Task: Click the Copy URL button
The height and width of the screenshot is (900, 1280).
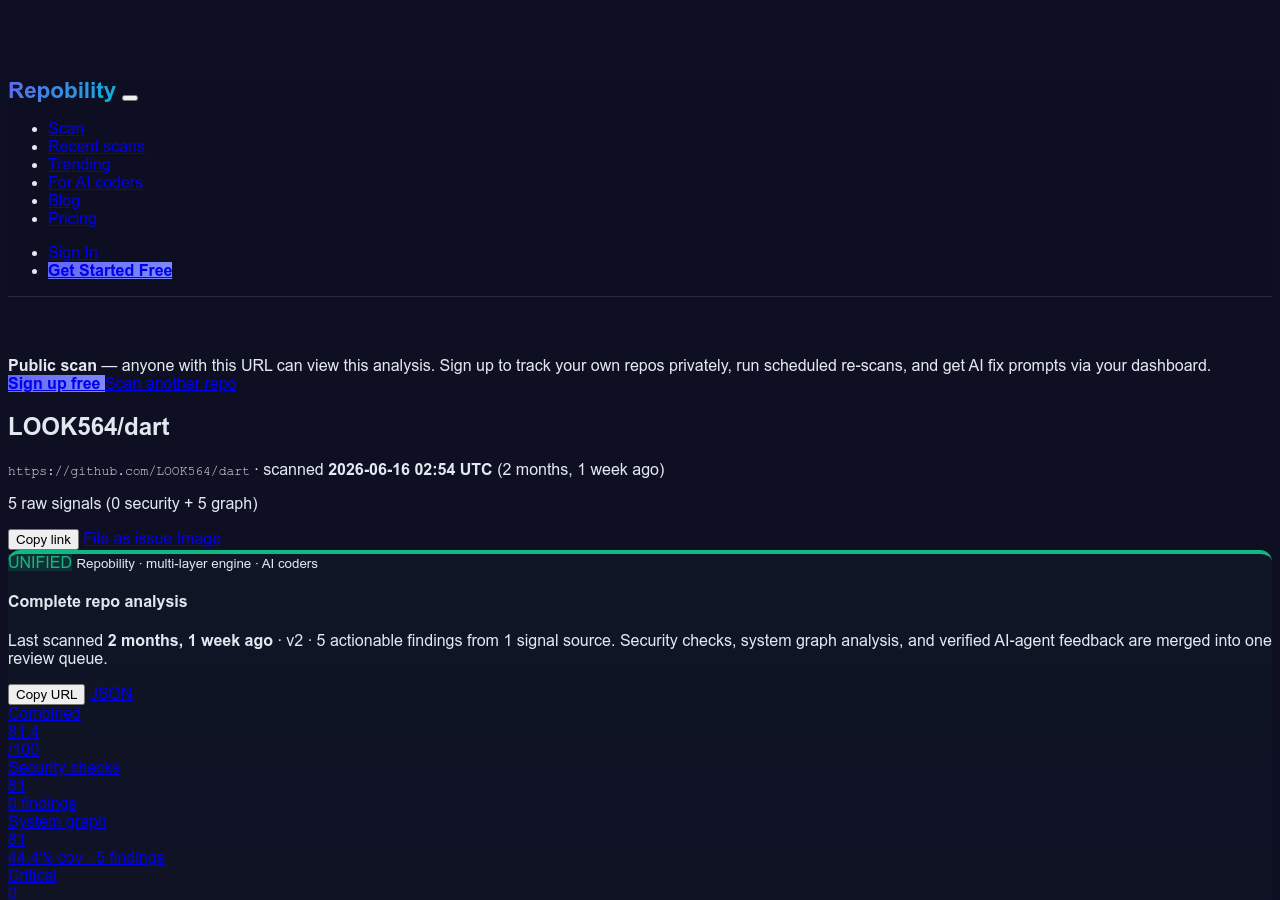Action: click(x=46, y=694)
